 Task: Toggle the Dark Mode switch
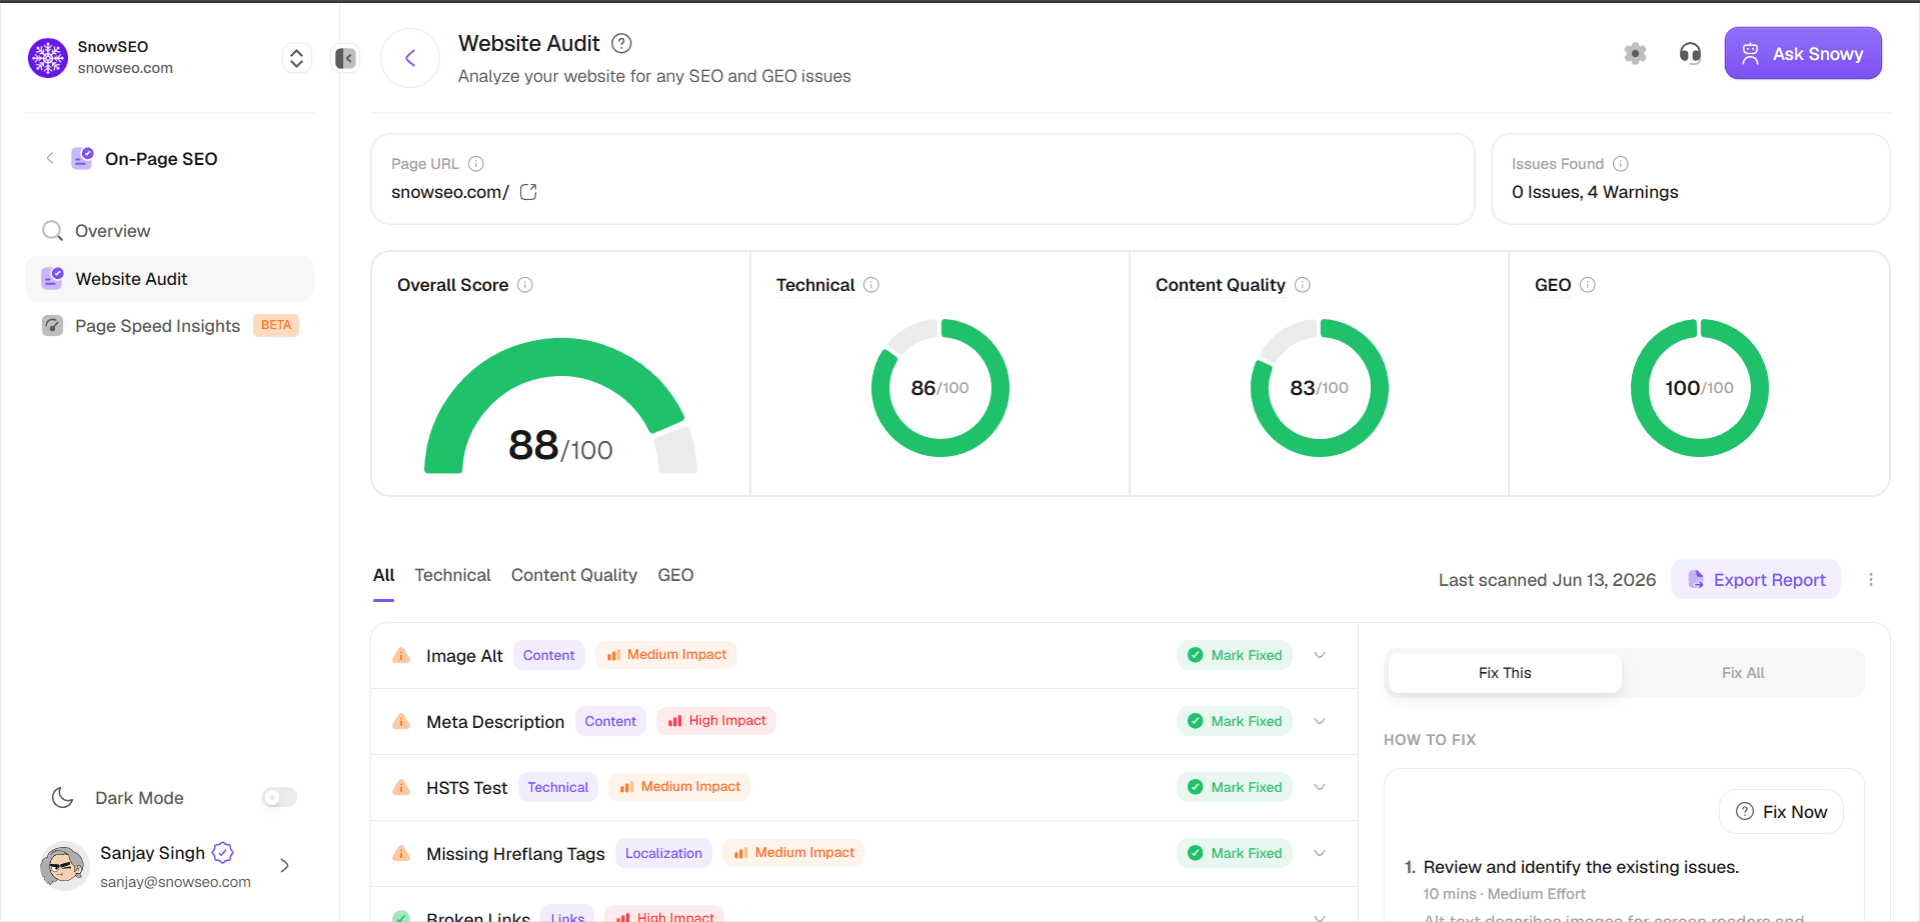tap(279, 798)
